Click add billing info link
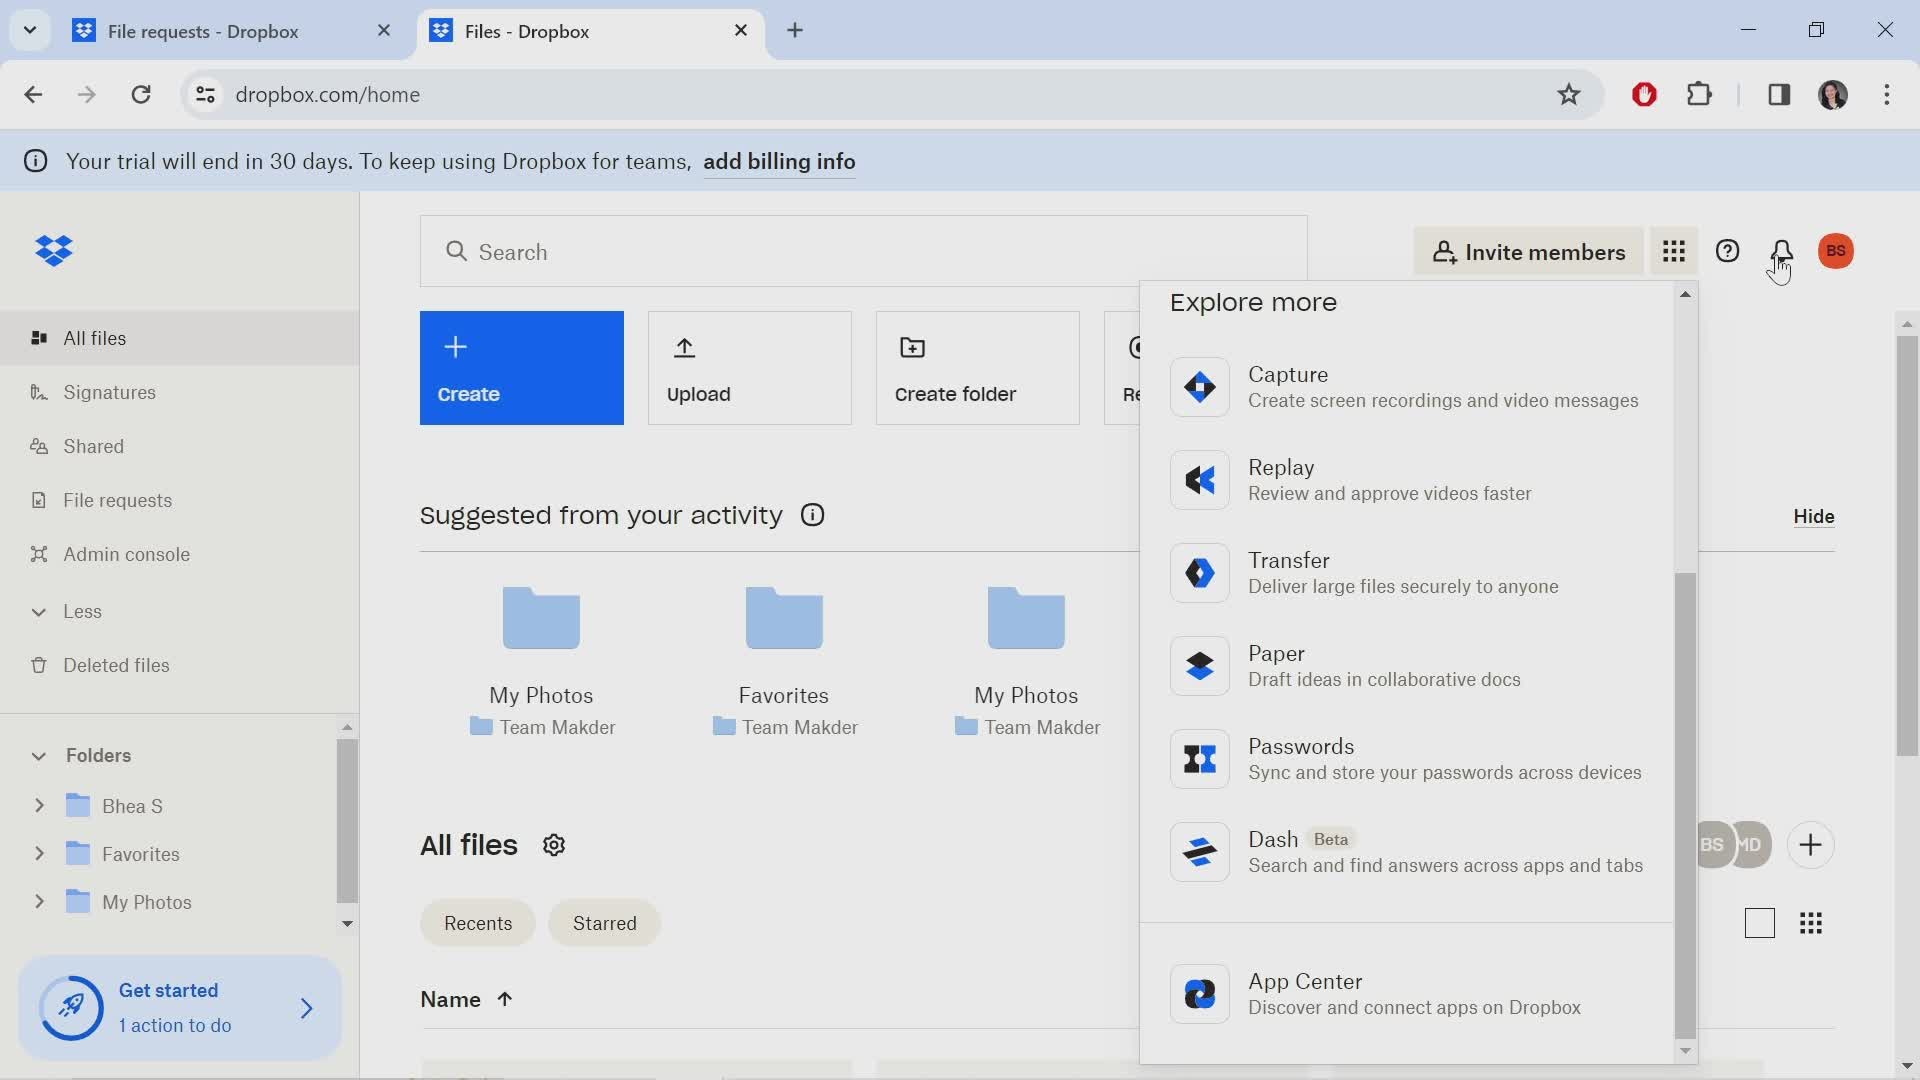The image size is (1920, 1080). [778, 161]
